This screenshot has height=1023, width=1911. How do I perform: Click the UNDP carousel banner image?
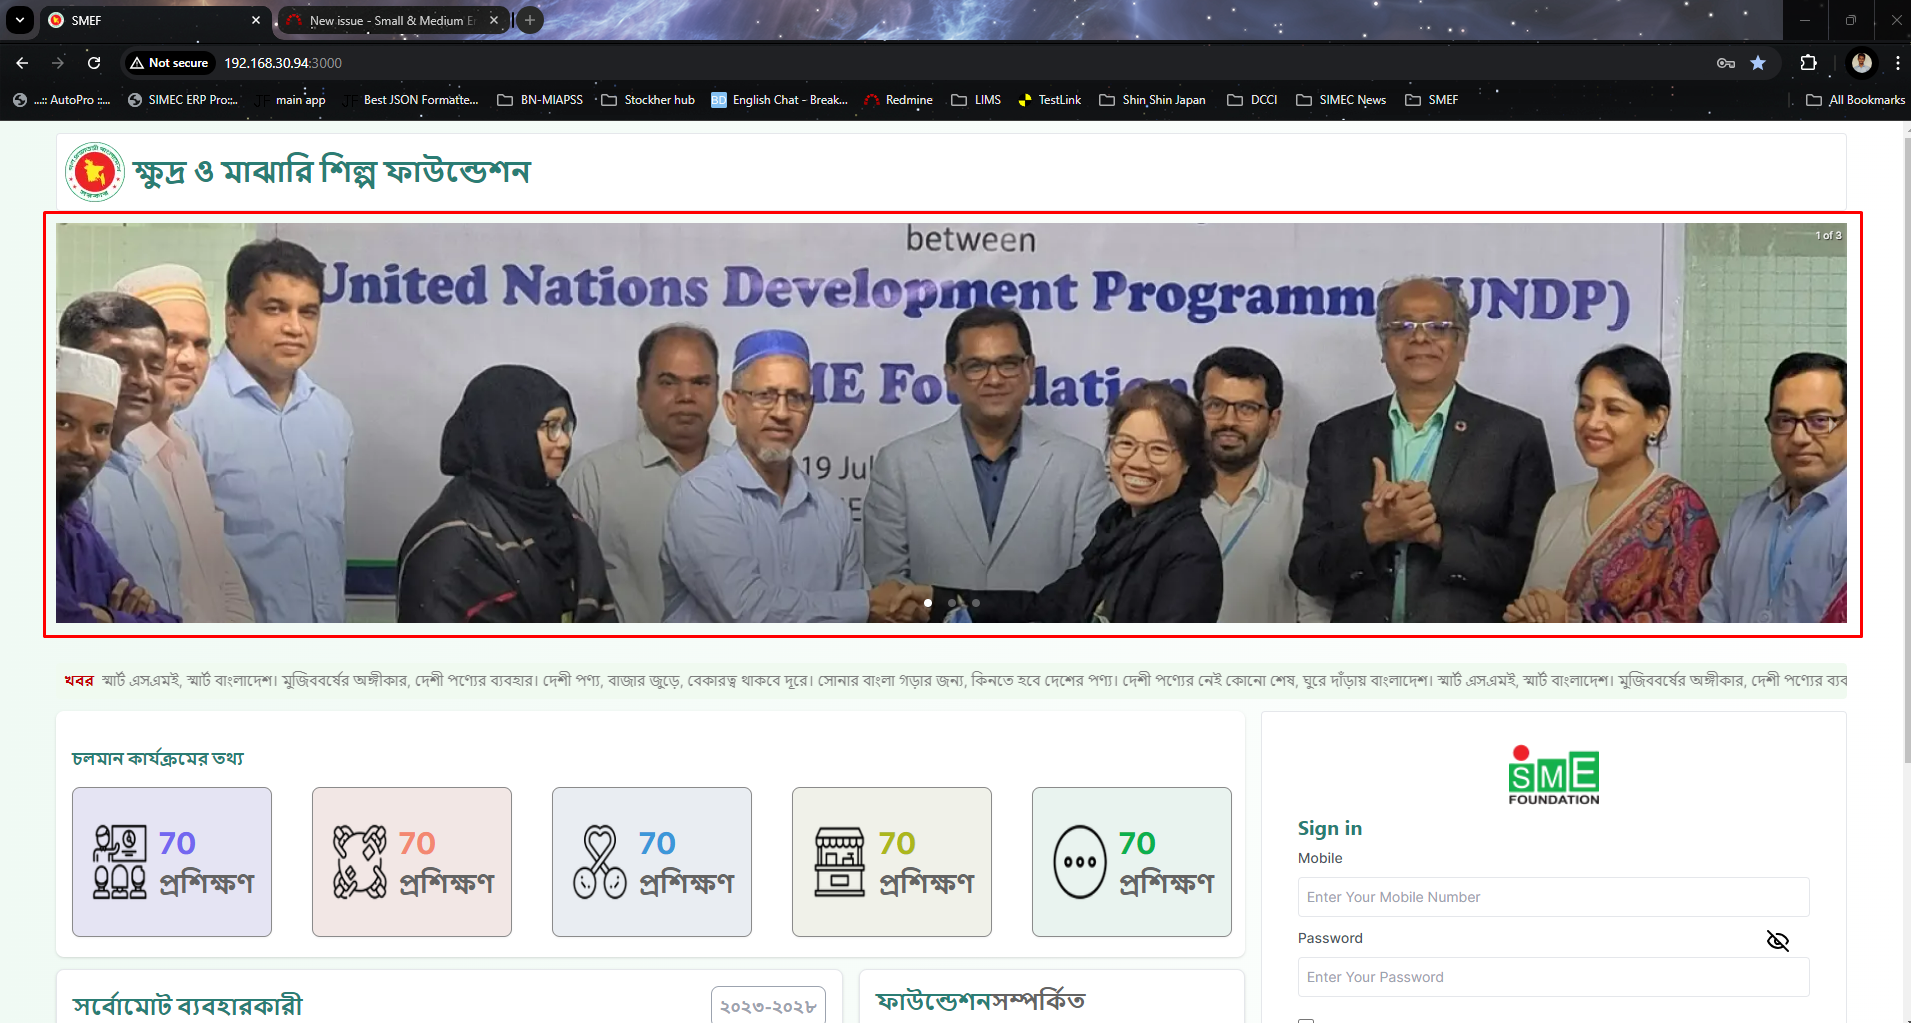coord(951,423)
